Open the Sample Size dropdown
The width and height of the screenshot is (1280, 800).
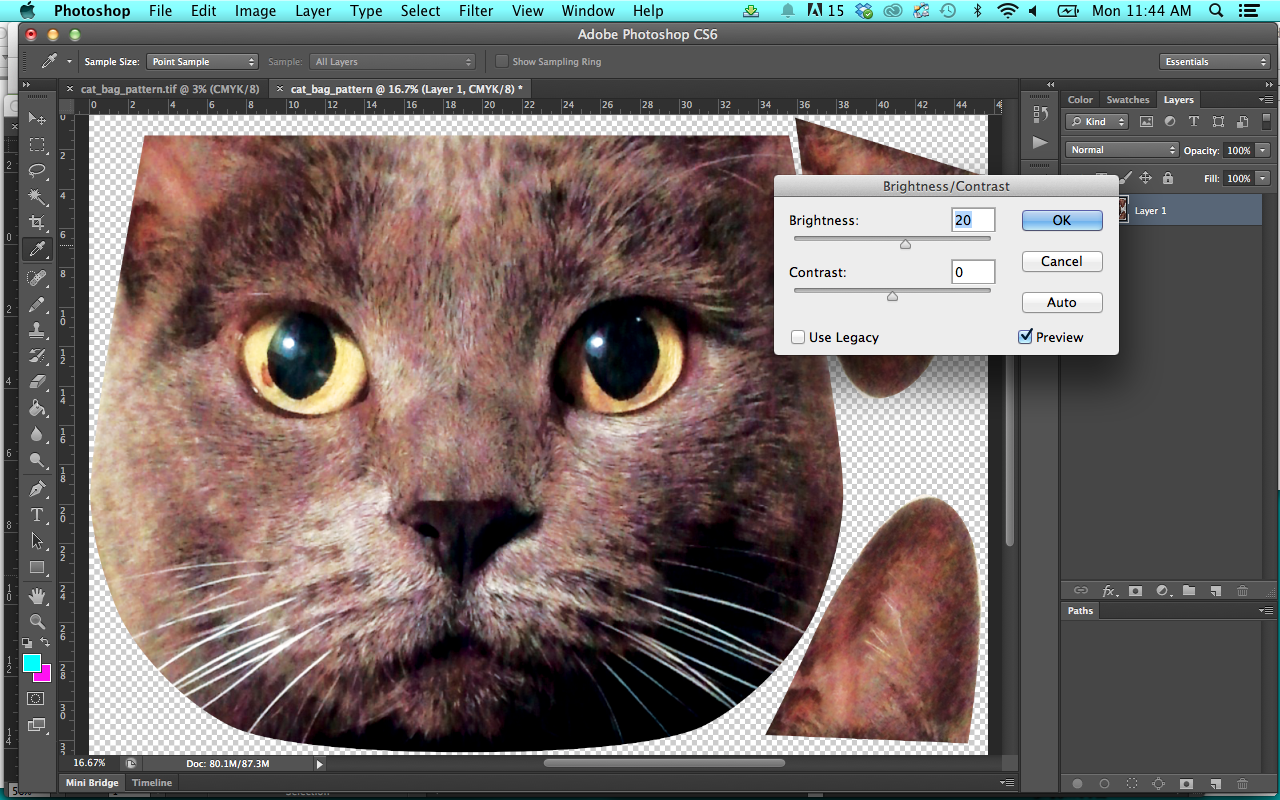pyautogui.click(x=202, y=61)
